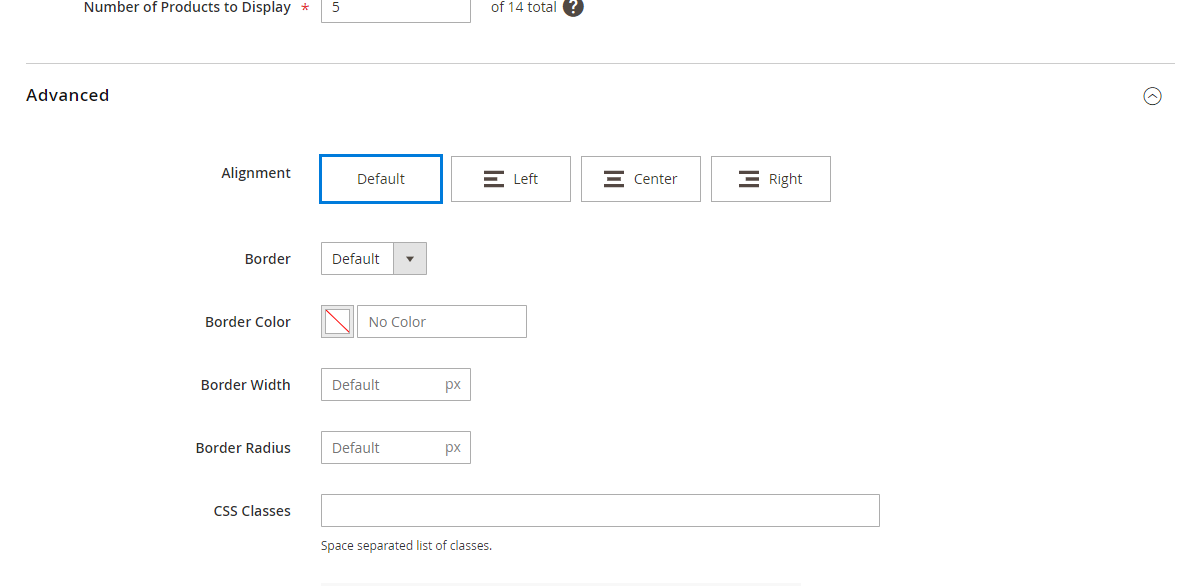Select Default alignment option
This screenshot has height=586, width=1192.
(381, 179)
